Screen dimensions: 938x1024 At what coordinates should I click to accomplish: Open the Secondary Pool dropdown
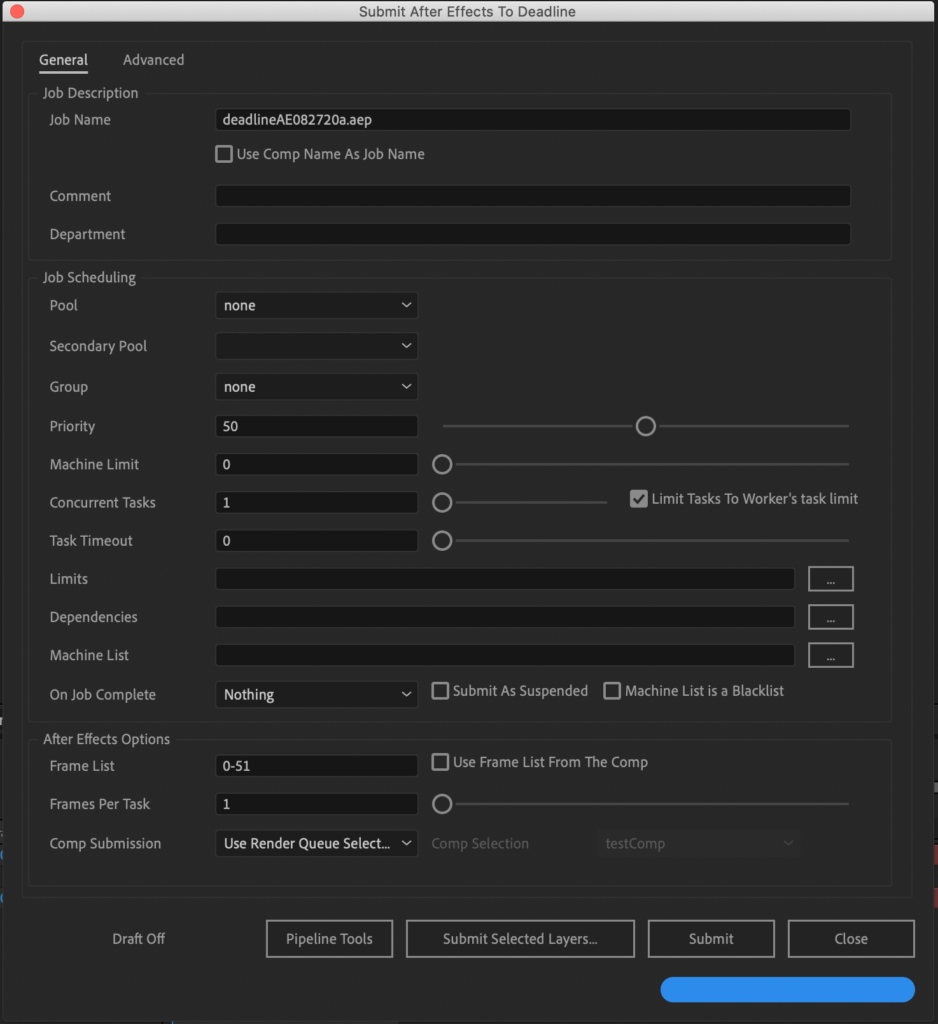[x=317, y=346]
